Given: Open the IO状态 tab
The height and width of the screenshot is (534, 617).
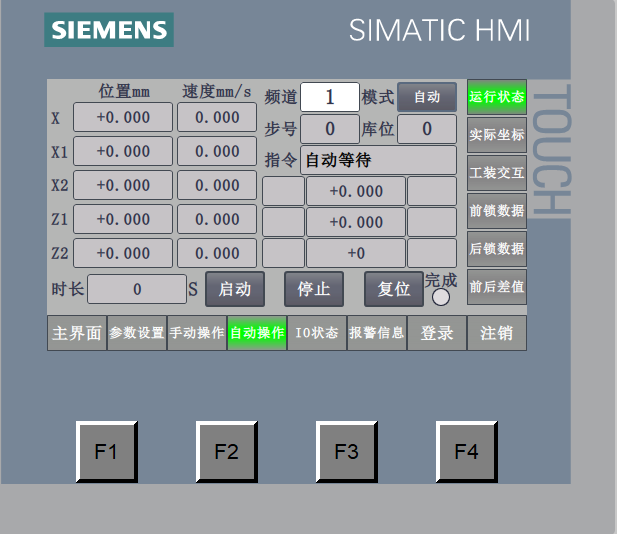Looking at the screenshot, I should tap(317, 333).
